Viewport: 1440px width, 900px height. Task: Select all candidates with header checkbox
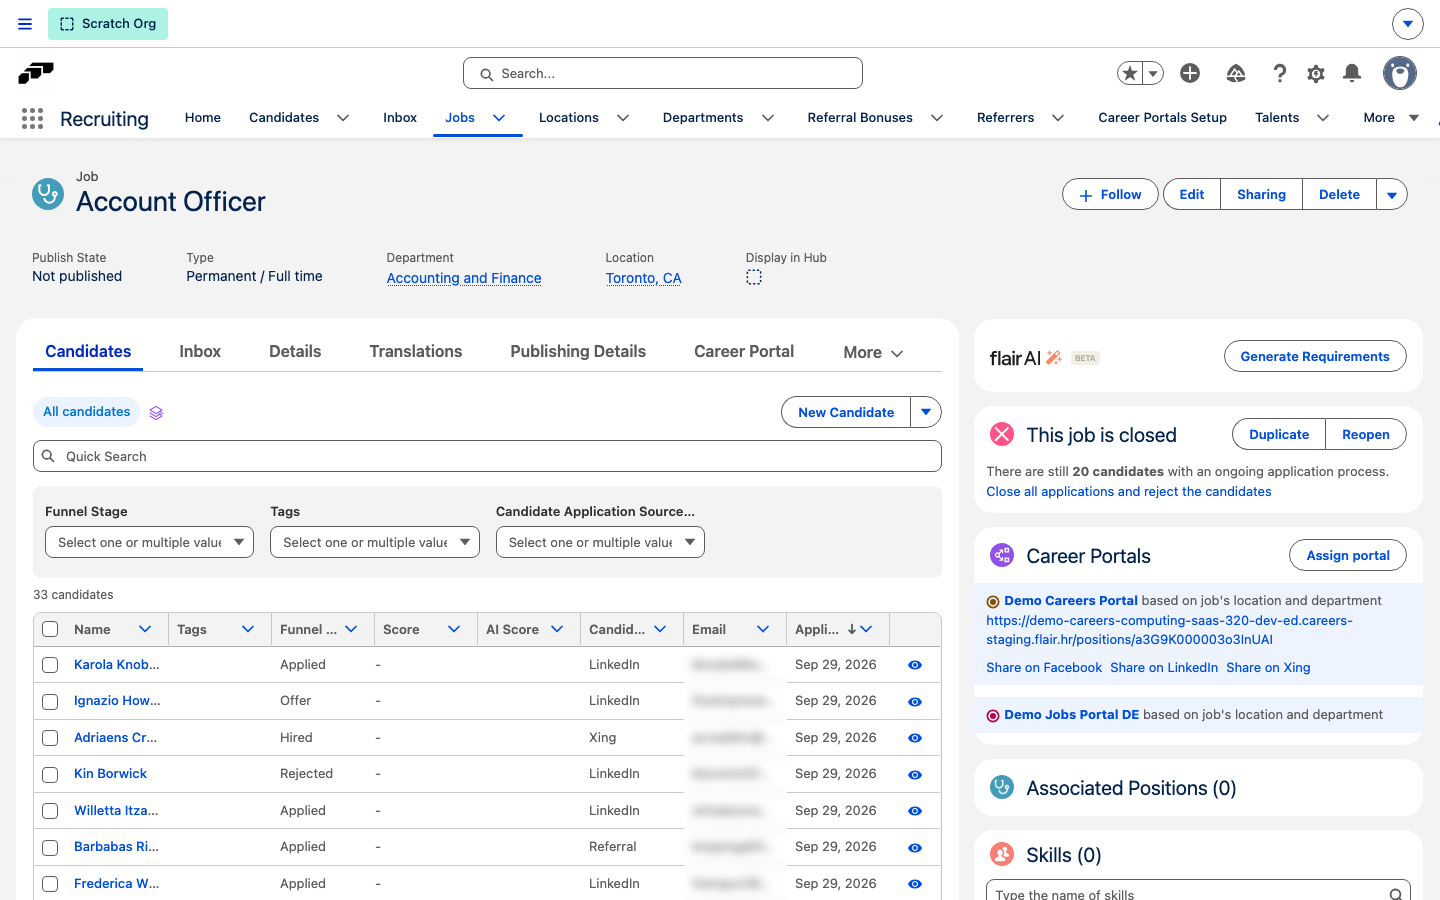(x=50, y=629)
